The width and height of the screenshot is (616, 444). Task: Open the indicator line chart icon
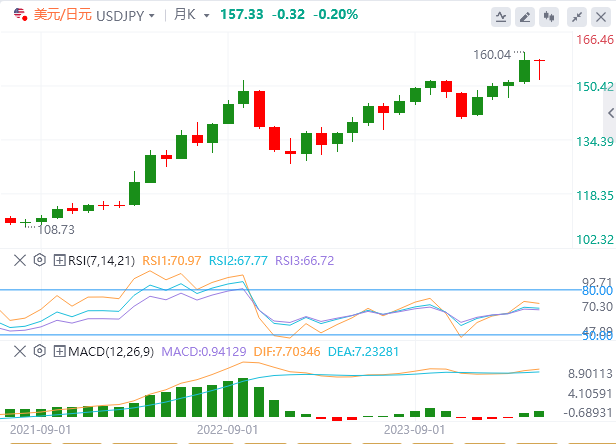(x=501, y=17)
